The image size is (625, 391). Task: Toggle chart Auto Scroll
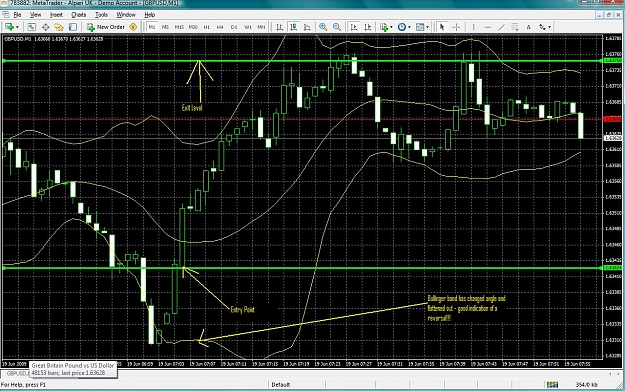coord(354,27)
